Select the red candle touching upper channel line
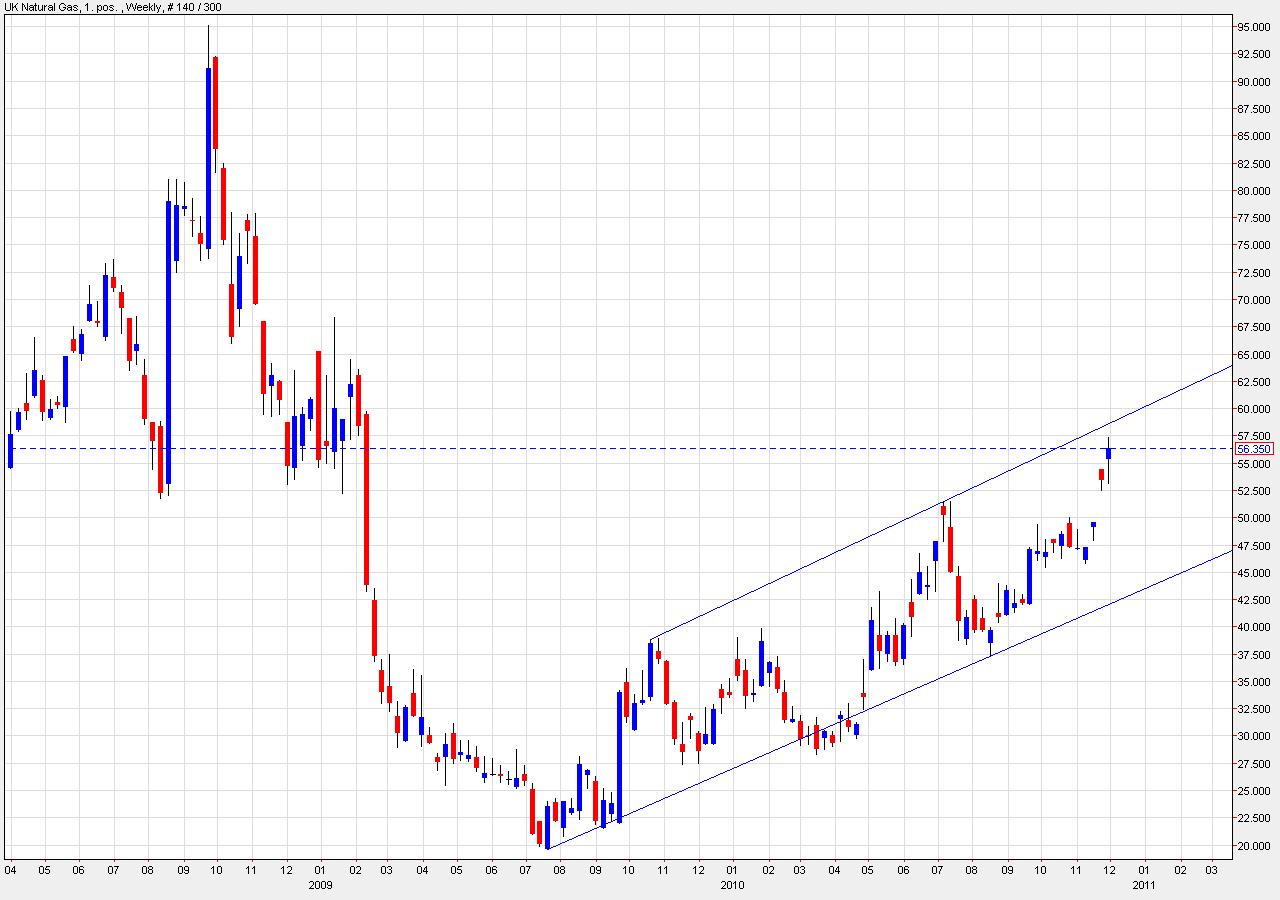Viewport: 1280px width, 900px height. click(943, 509)
